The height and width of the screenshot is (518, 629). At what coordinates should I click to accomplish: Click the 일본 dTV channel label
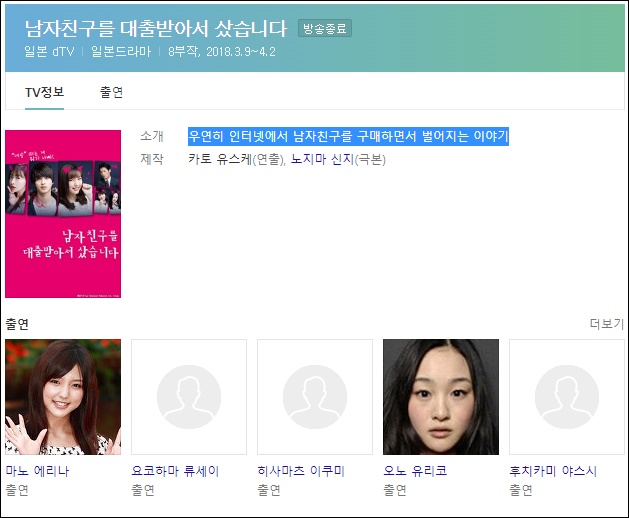pyautogui.click(x=49, y=52)
